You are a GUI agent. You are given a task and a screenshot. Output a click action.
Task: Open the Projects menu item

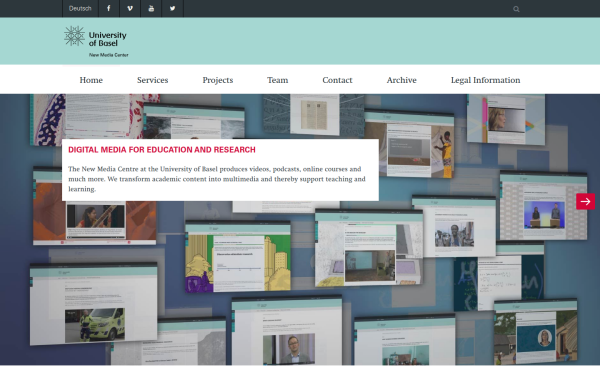coord(218,80)
